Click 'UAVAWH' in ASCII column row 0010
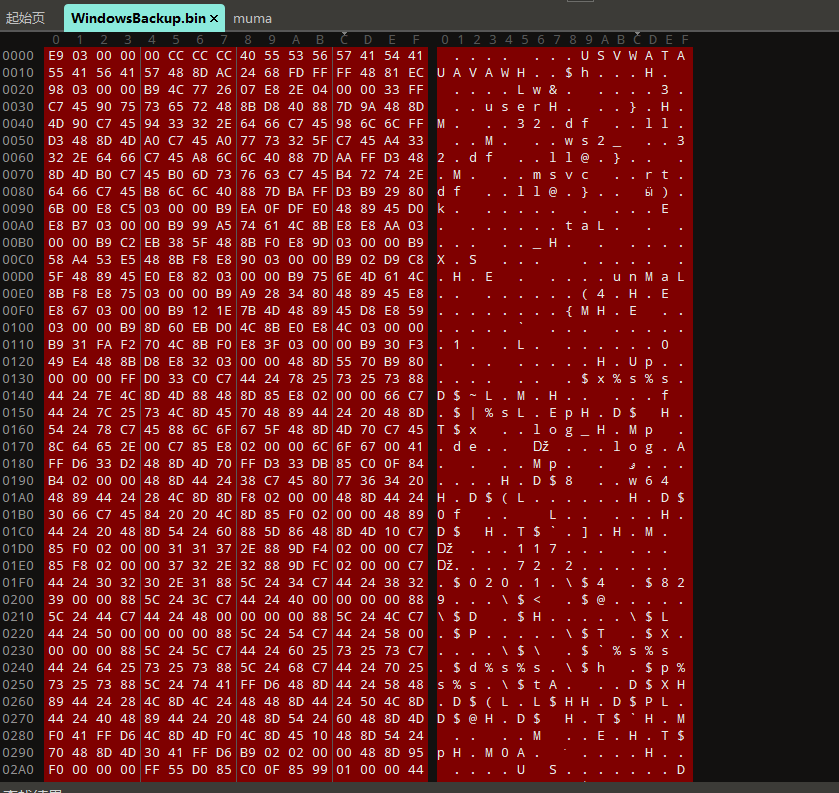 pyautogui.click(x=480, y=73)
